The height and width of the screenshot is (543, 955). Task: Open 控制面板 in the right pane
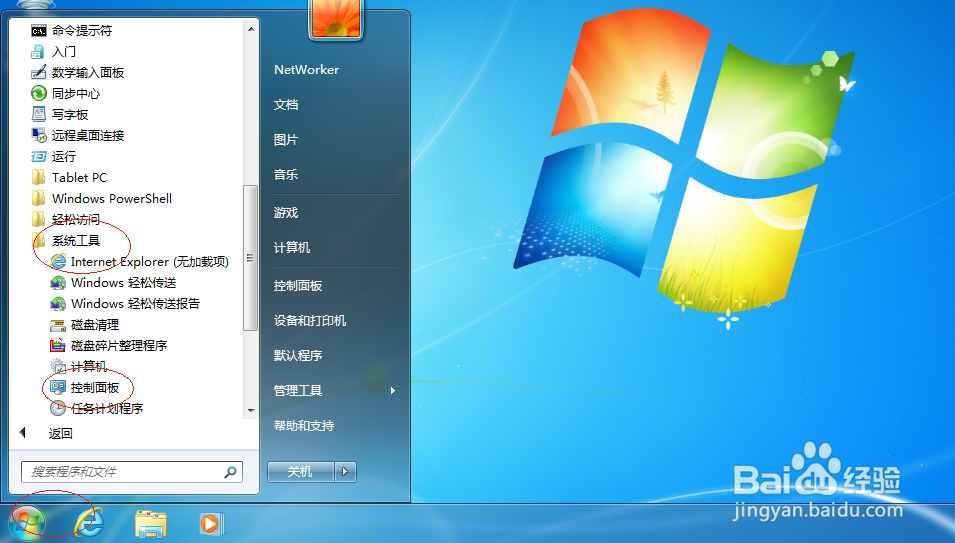point(298,286)
